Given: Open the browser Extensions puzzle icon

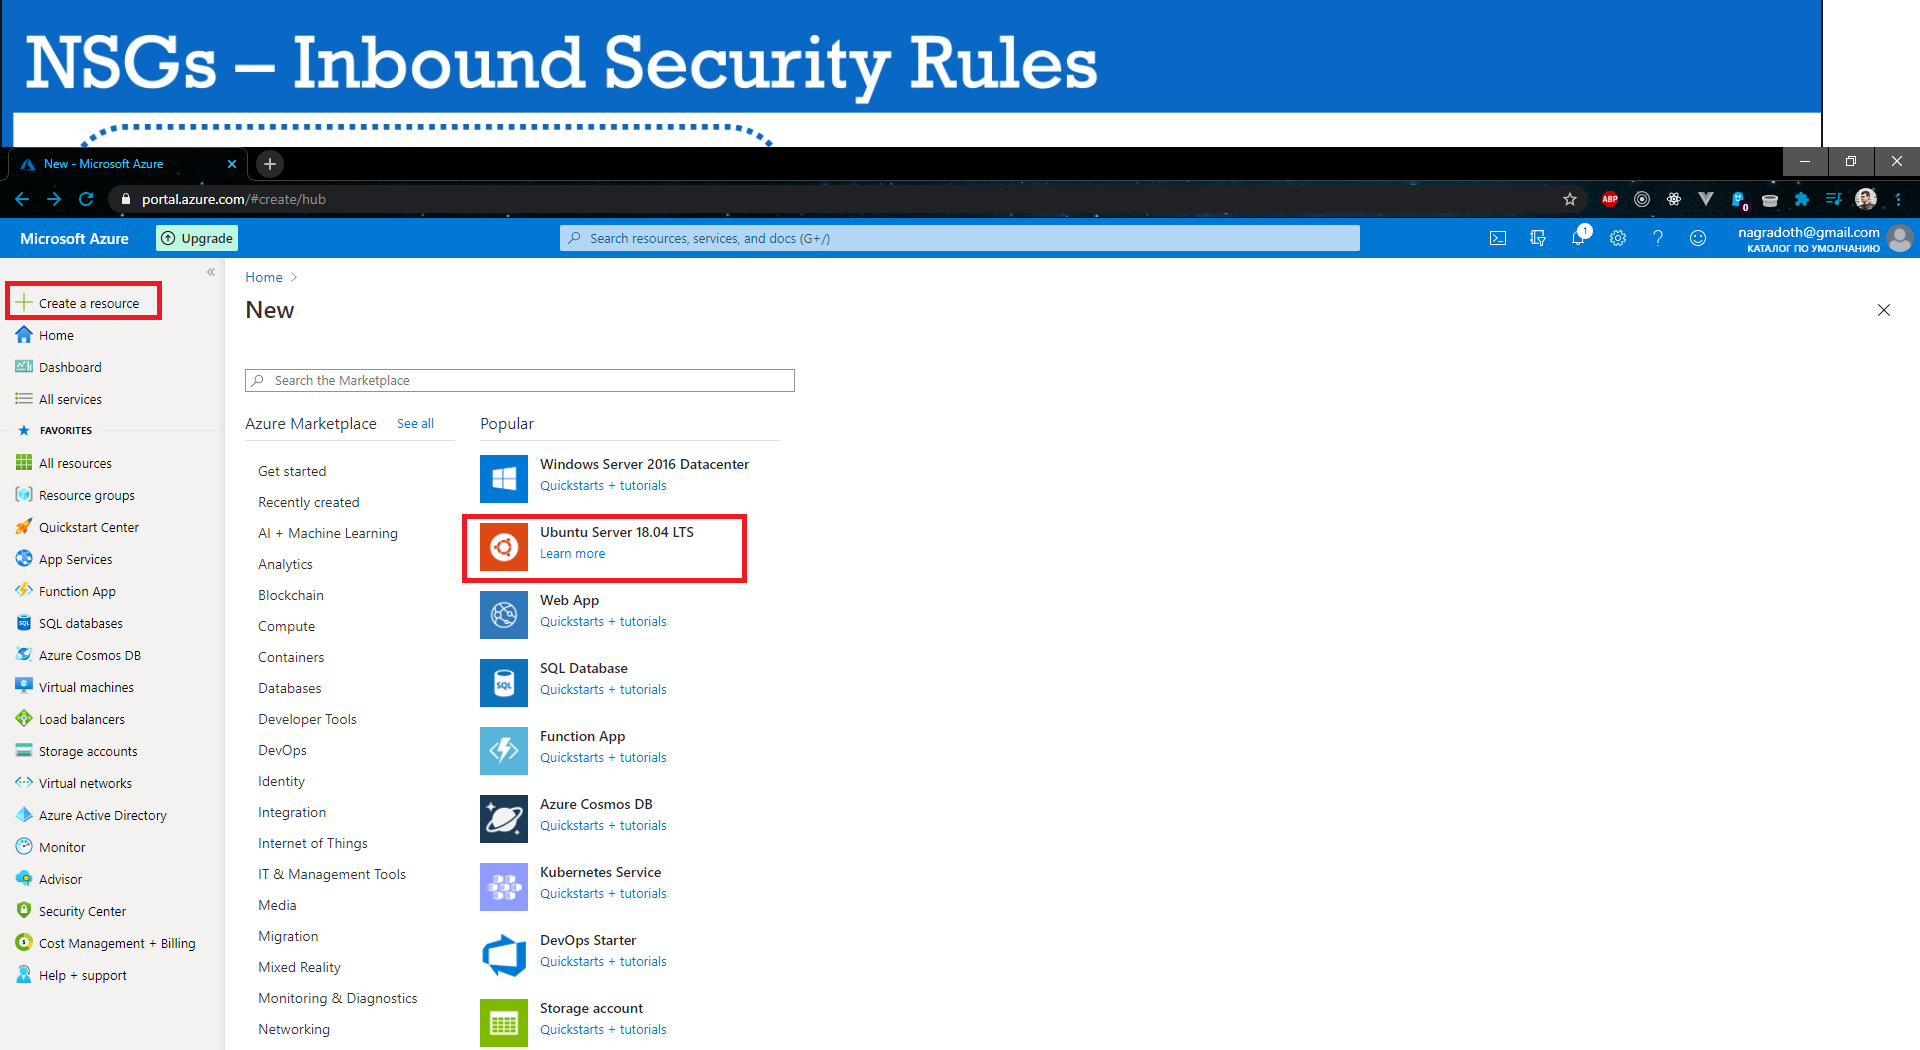Looking at the screenshot, I should (1802, 199).
